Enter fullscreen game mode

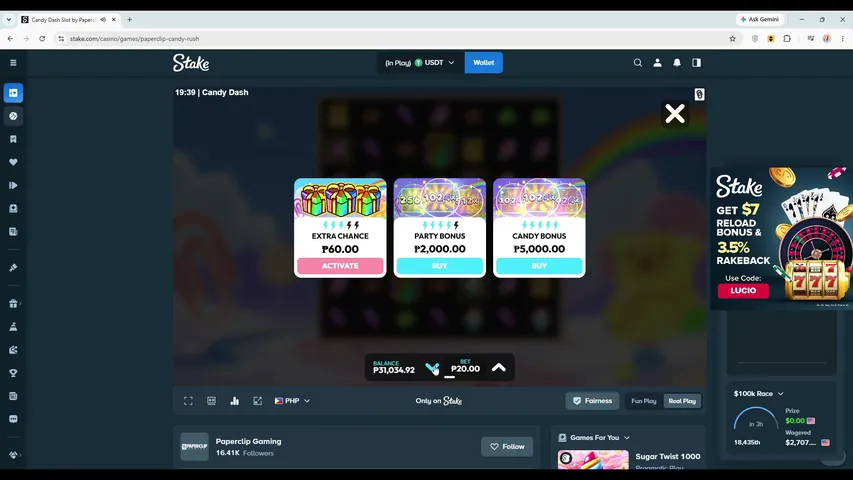click(x=188, y=401)
